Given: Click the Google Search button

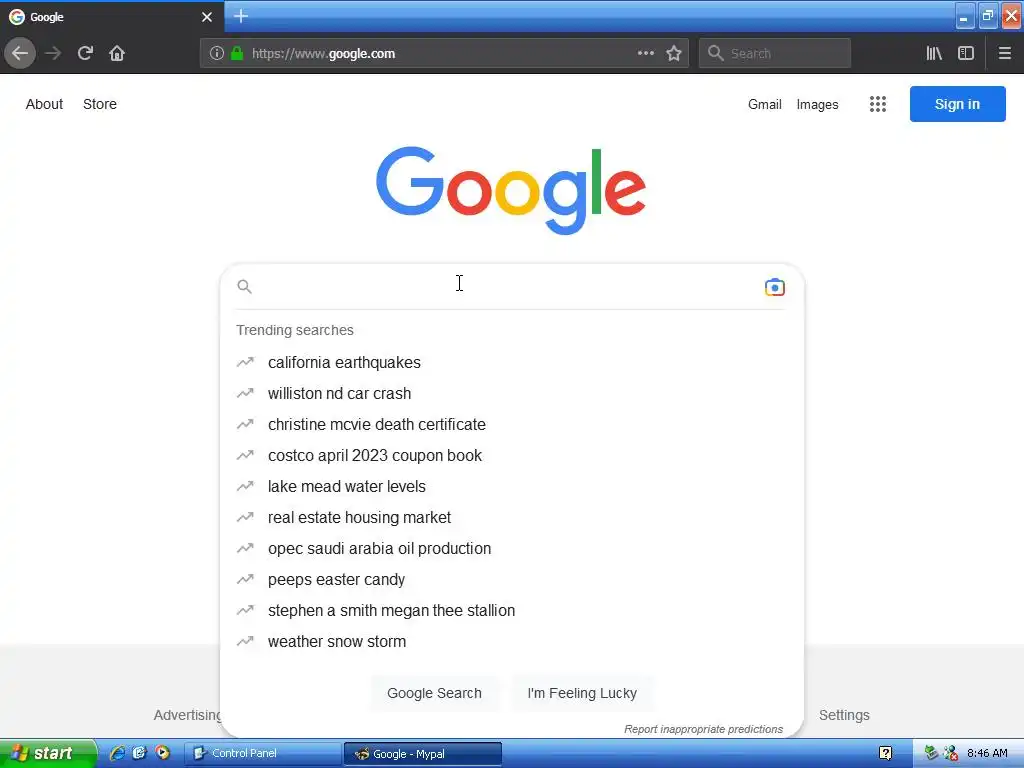Looking at the screenshot, I should tap(434, 693).
